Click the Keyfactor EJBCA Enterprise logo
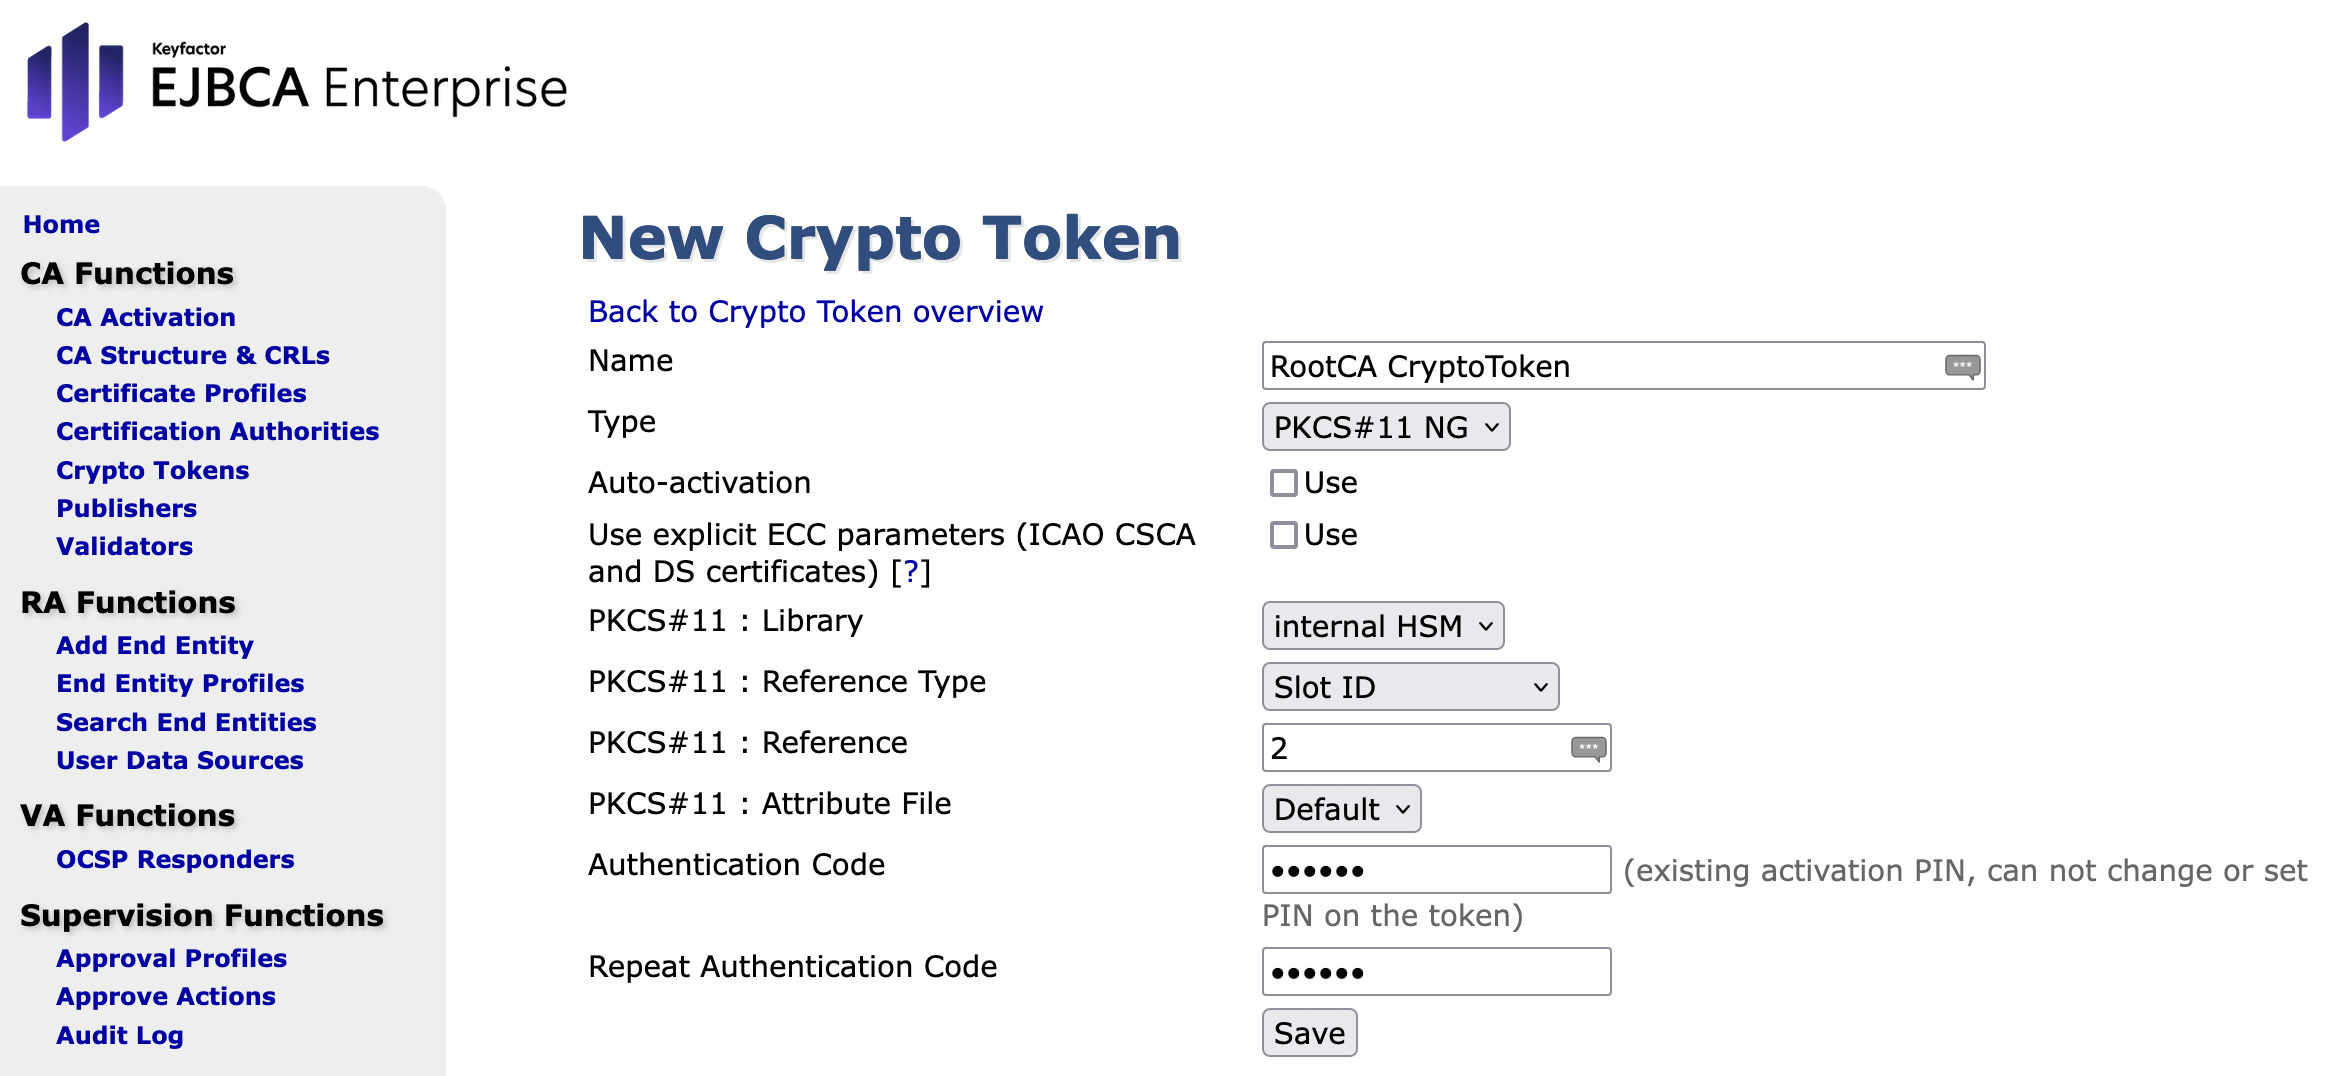This screenshot has height=1076, width=2348. coord(296,82)
